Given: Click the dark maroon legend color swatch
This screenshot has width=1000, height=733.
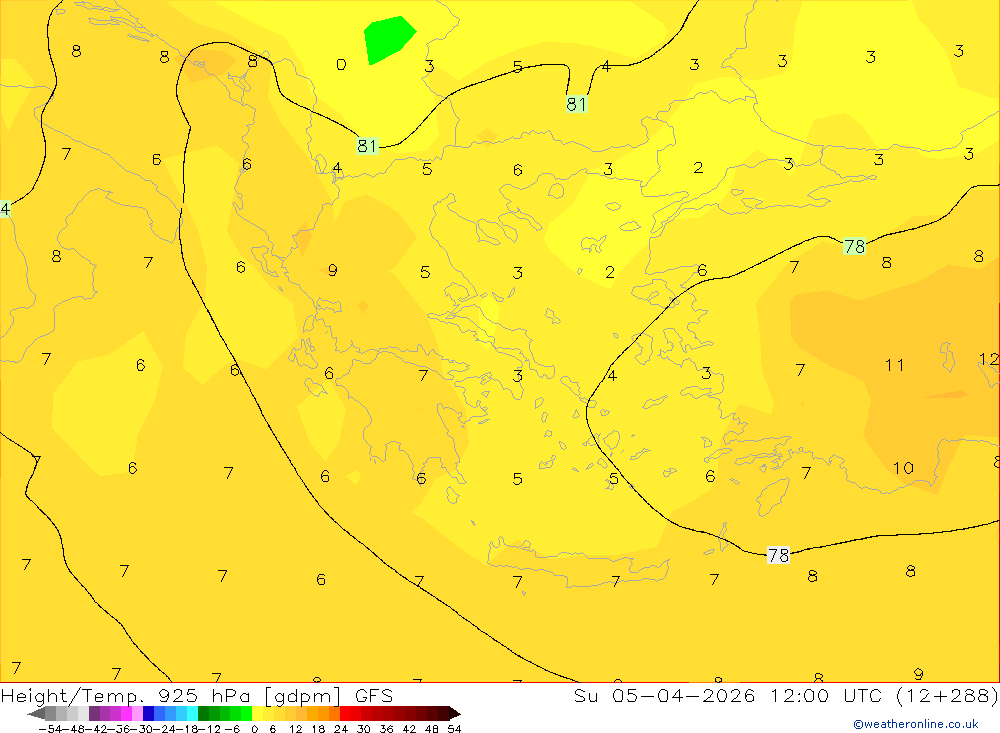Looking at the screenshot, I should [x=443, y=713].
